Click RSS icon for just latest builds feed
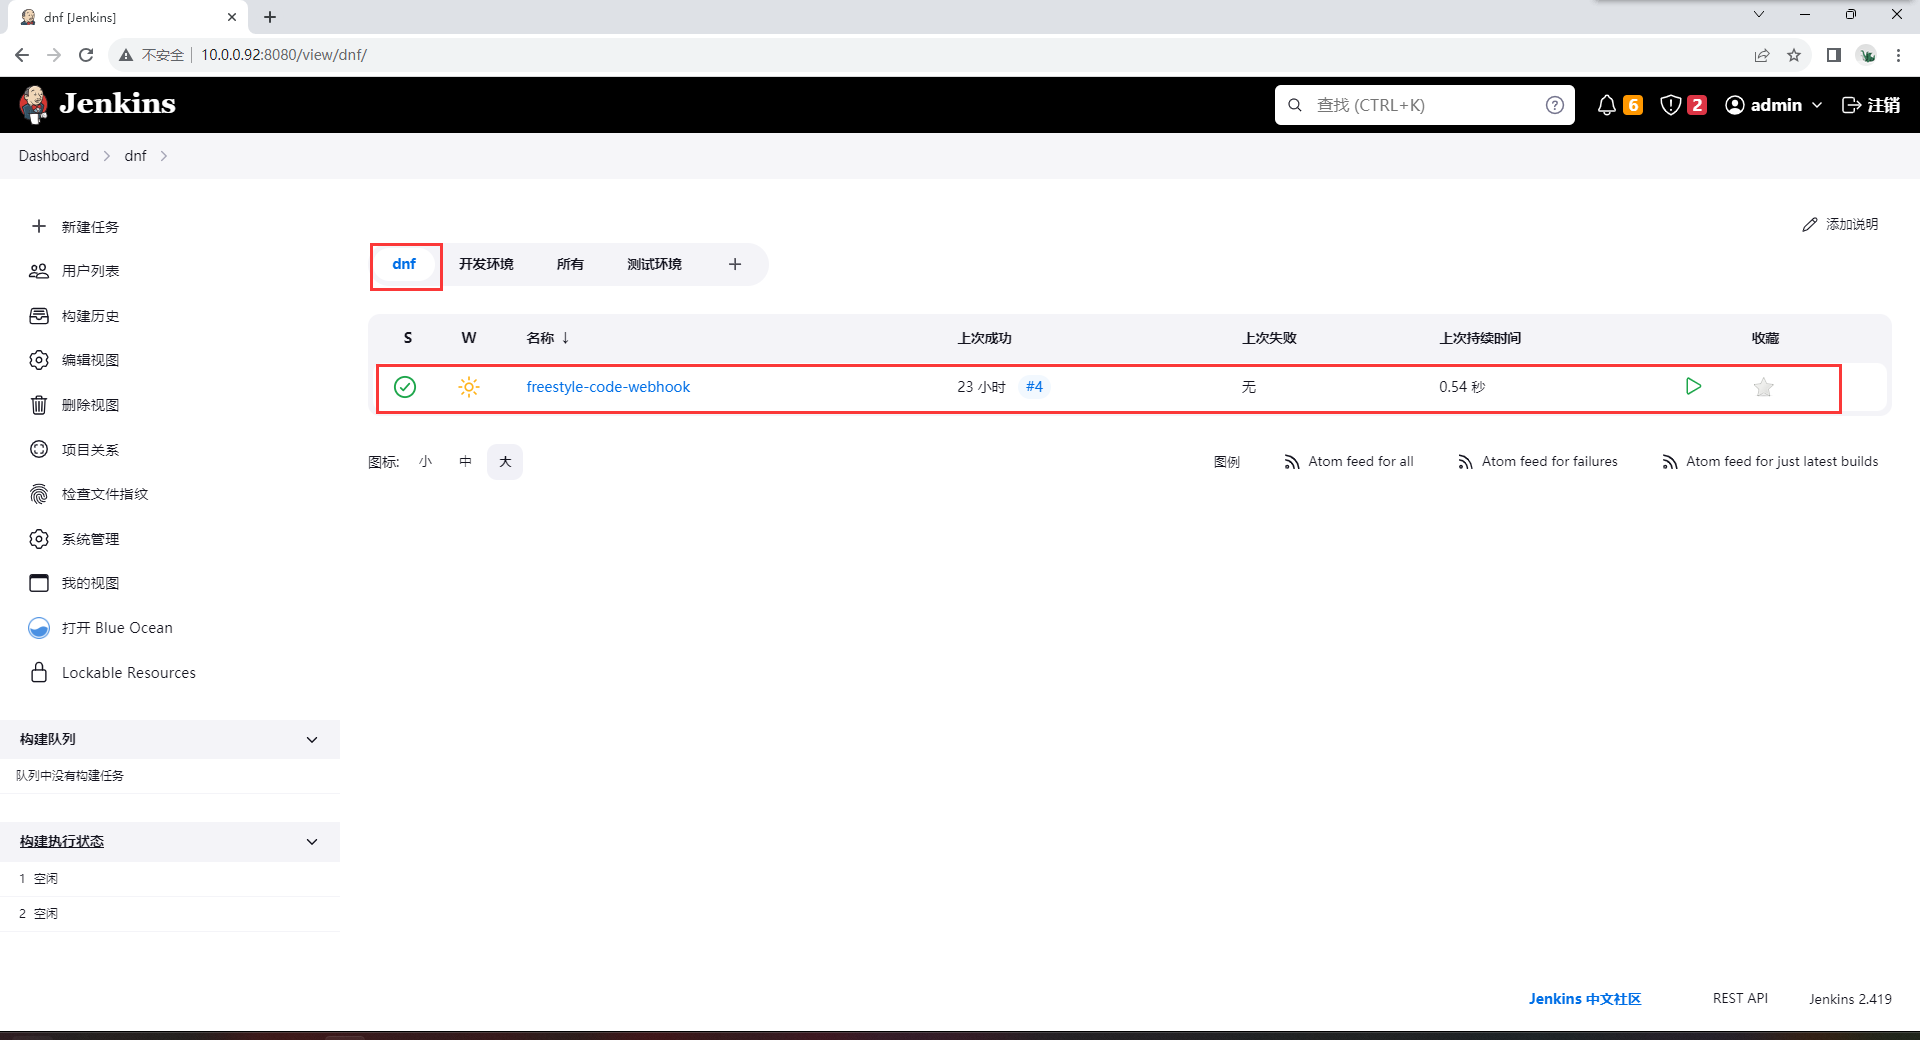Image resolution: width=1920 pixels, height=1040 pixels. 1670,462
